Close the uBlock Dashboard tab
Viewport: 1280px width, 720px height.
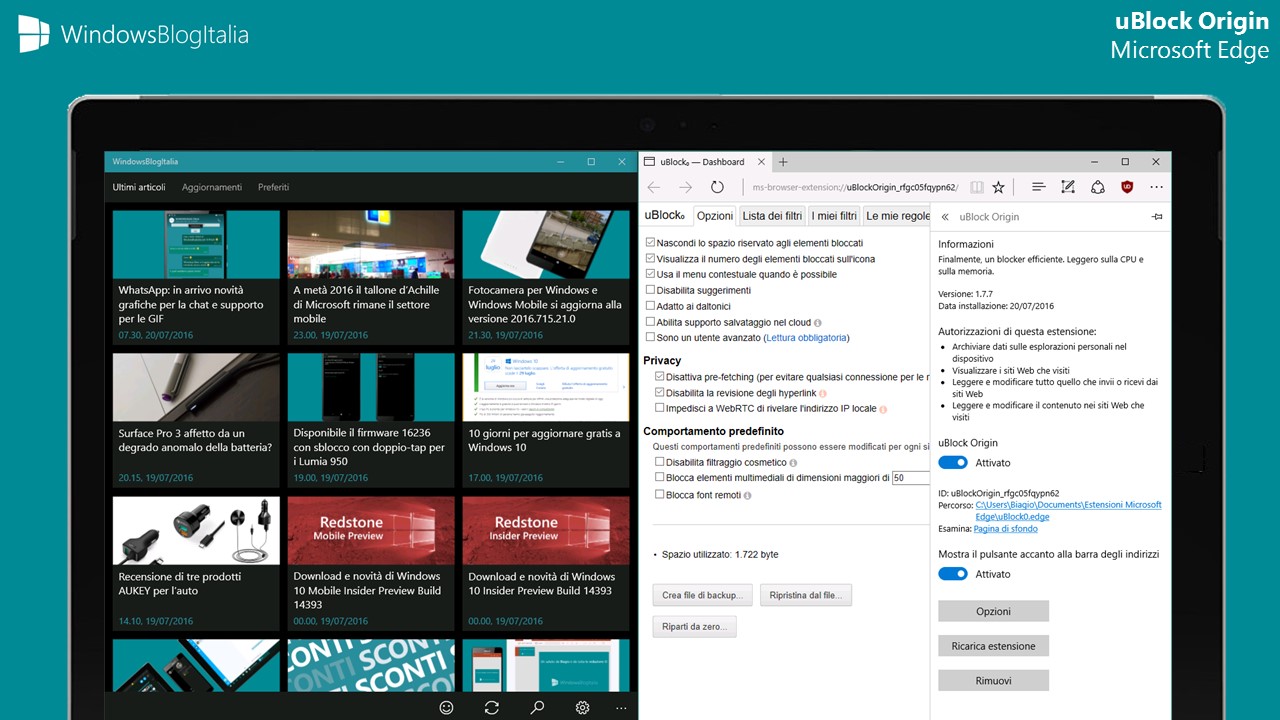761,162
